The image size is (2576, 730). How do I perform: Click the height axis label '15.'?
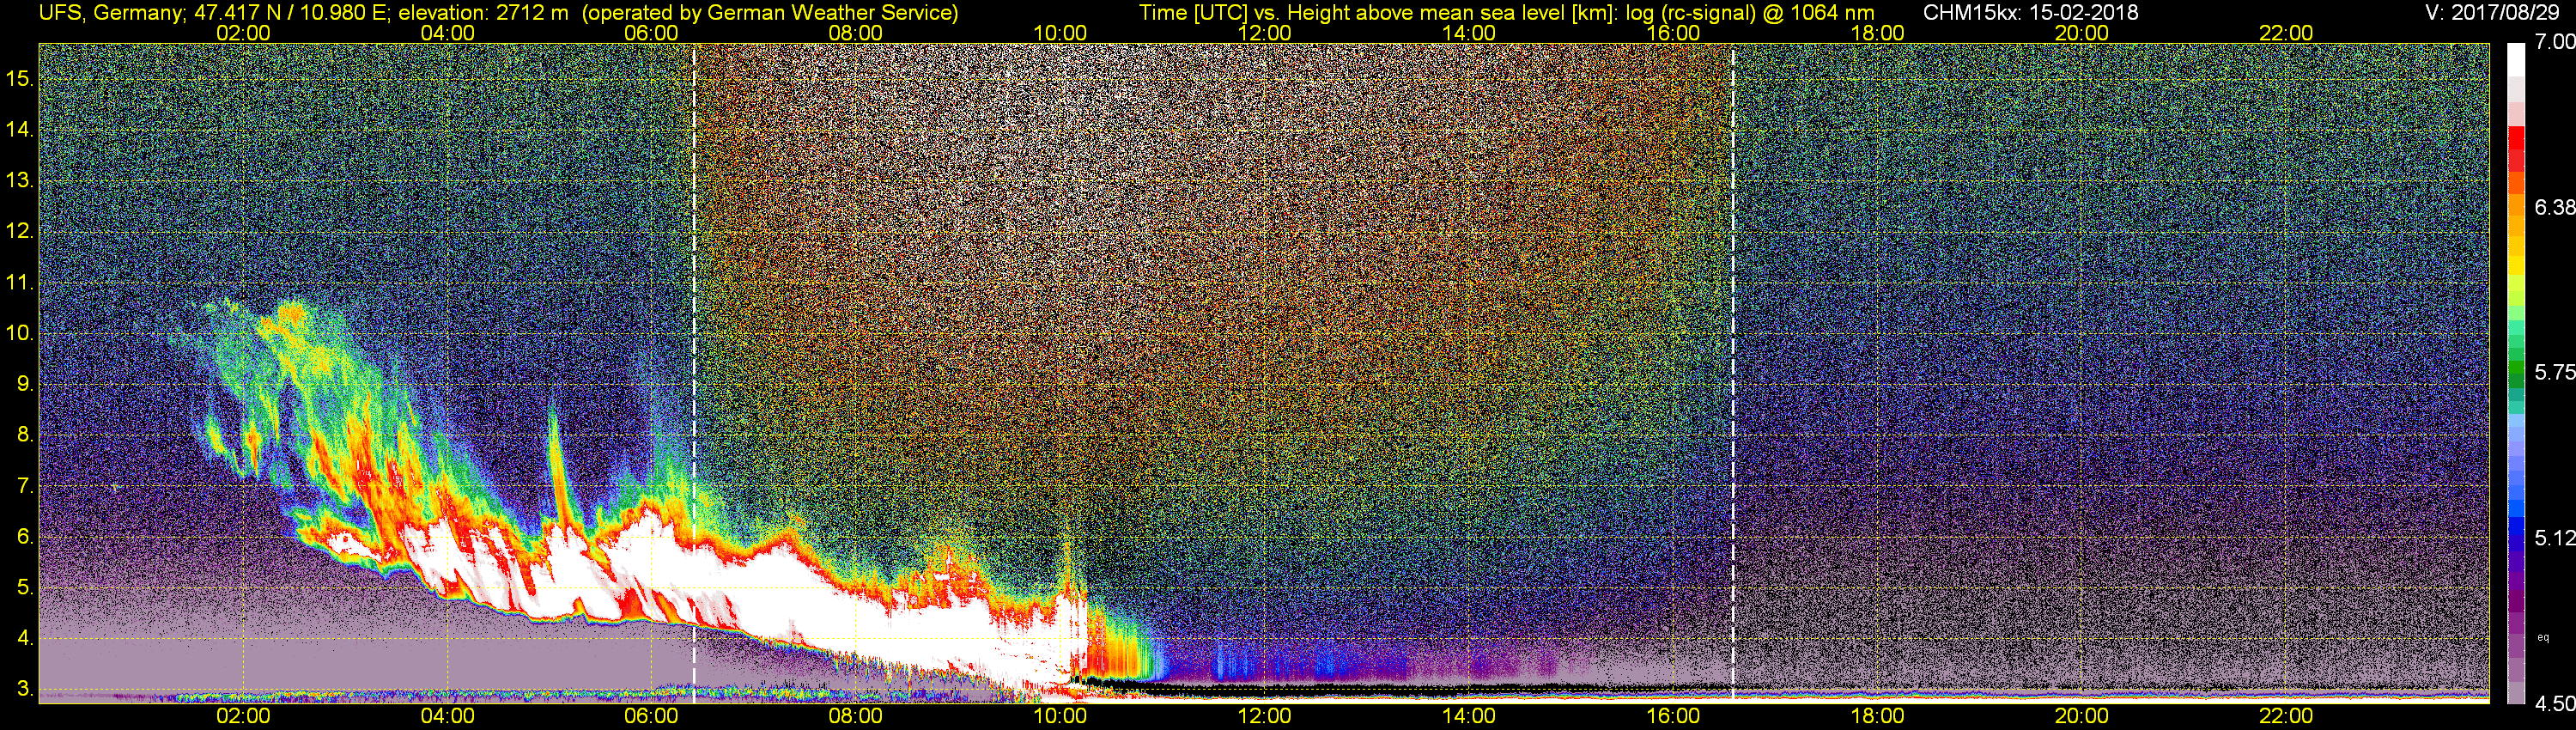click(x=20, y=79)
